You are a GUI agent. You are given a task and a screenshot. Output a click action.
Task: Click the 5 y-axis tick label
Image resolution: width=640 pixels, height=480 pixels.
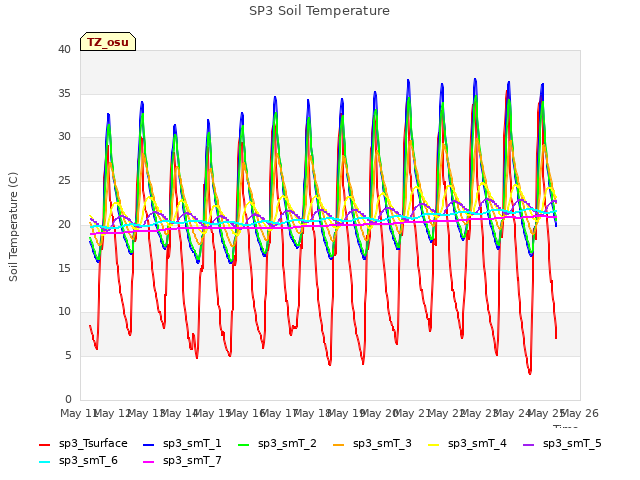click(68, 356)
